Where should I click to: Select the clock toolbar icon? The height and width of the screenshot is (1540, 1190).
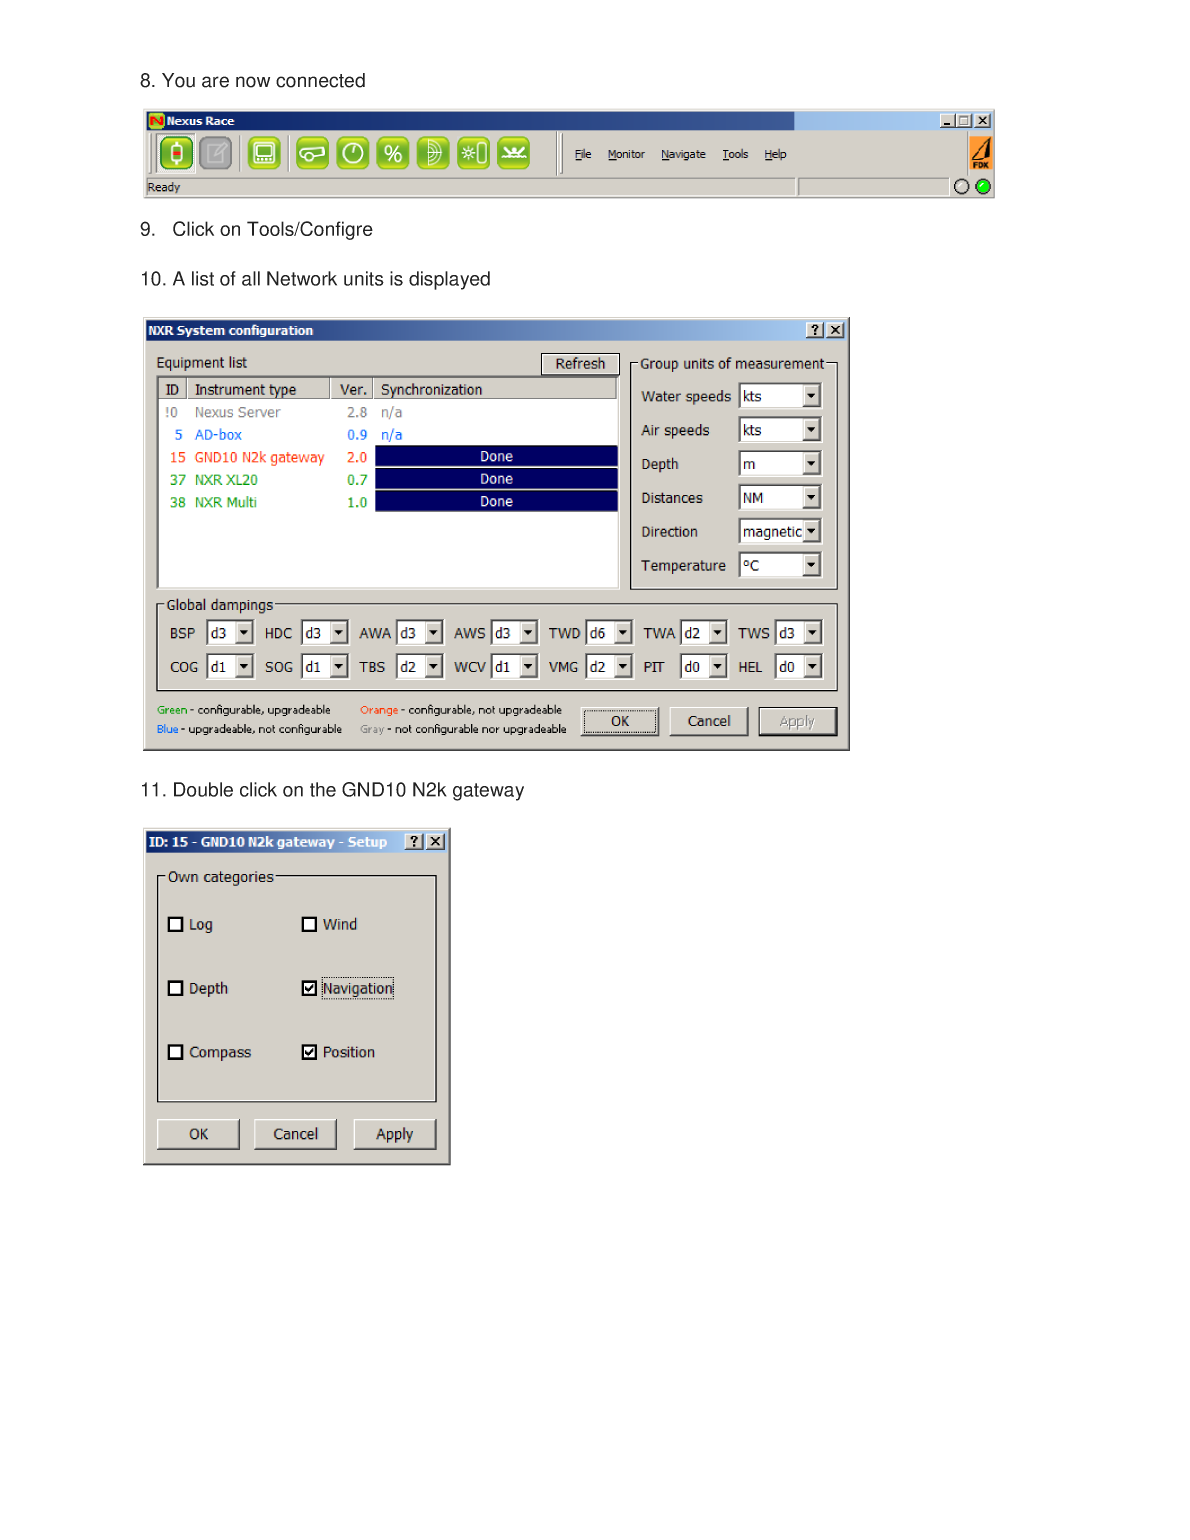coord(351,153)
